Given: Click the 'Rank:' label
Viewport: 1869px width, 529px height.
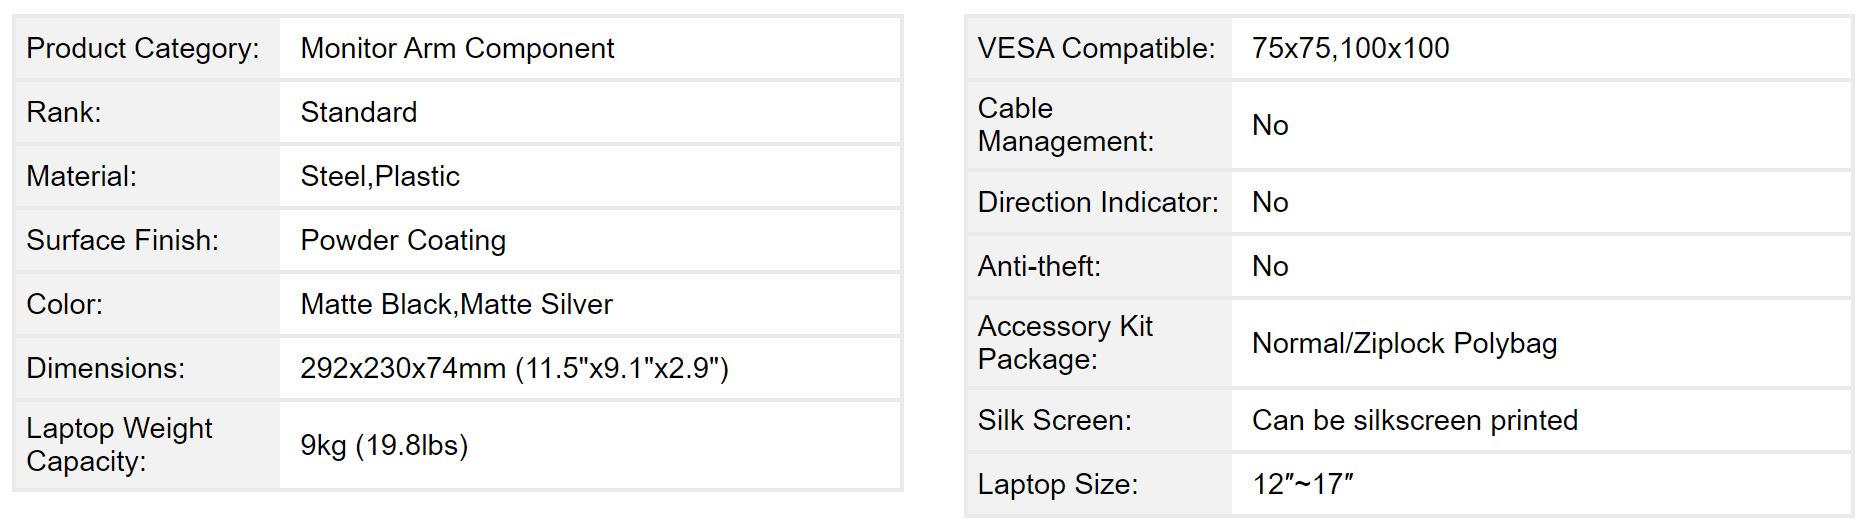Looking at the screenshot, I should (64, 112).
